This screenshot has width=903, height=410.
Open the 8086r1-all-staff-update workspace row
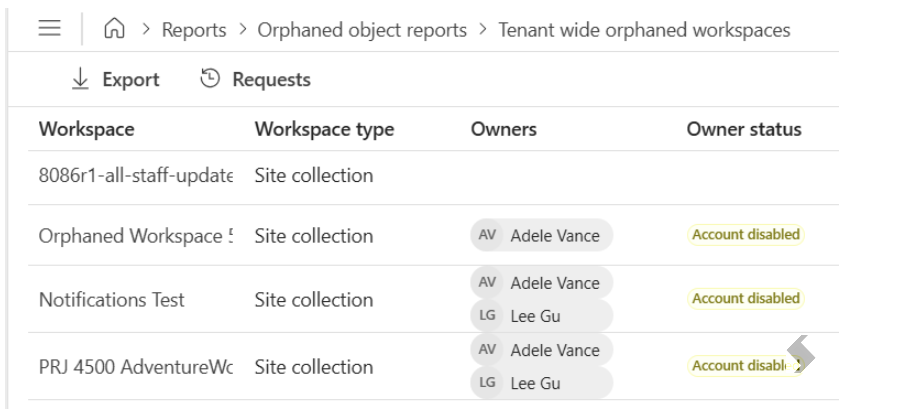(433, 177)
